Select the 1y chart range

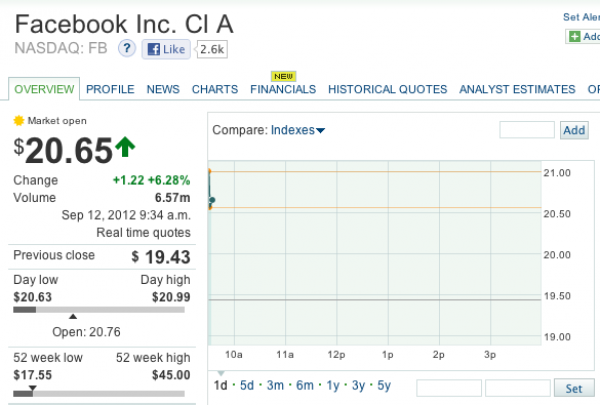333,386
